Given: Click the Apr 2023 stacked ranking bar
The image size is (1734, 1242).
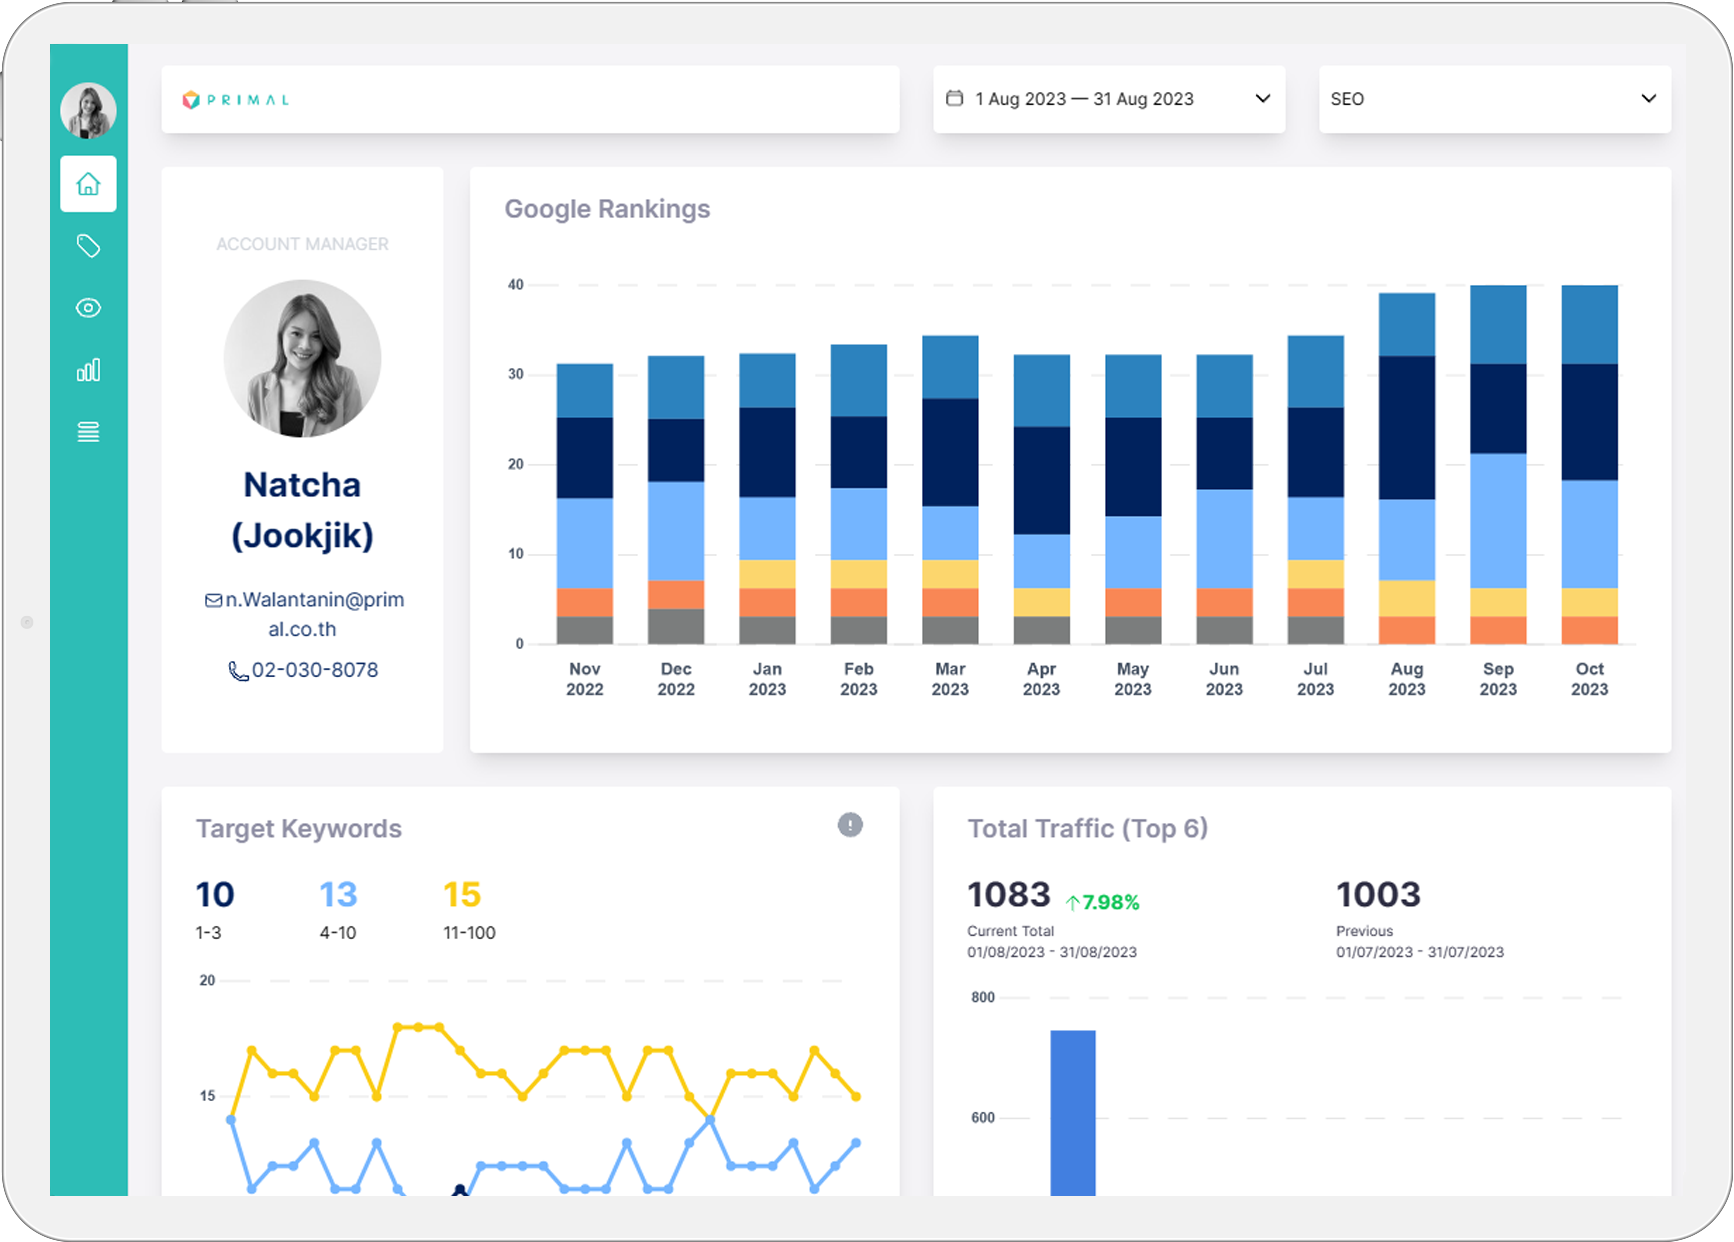Looking at the screenshot, I should (x=1041, y=499).
